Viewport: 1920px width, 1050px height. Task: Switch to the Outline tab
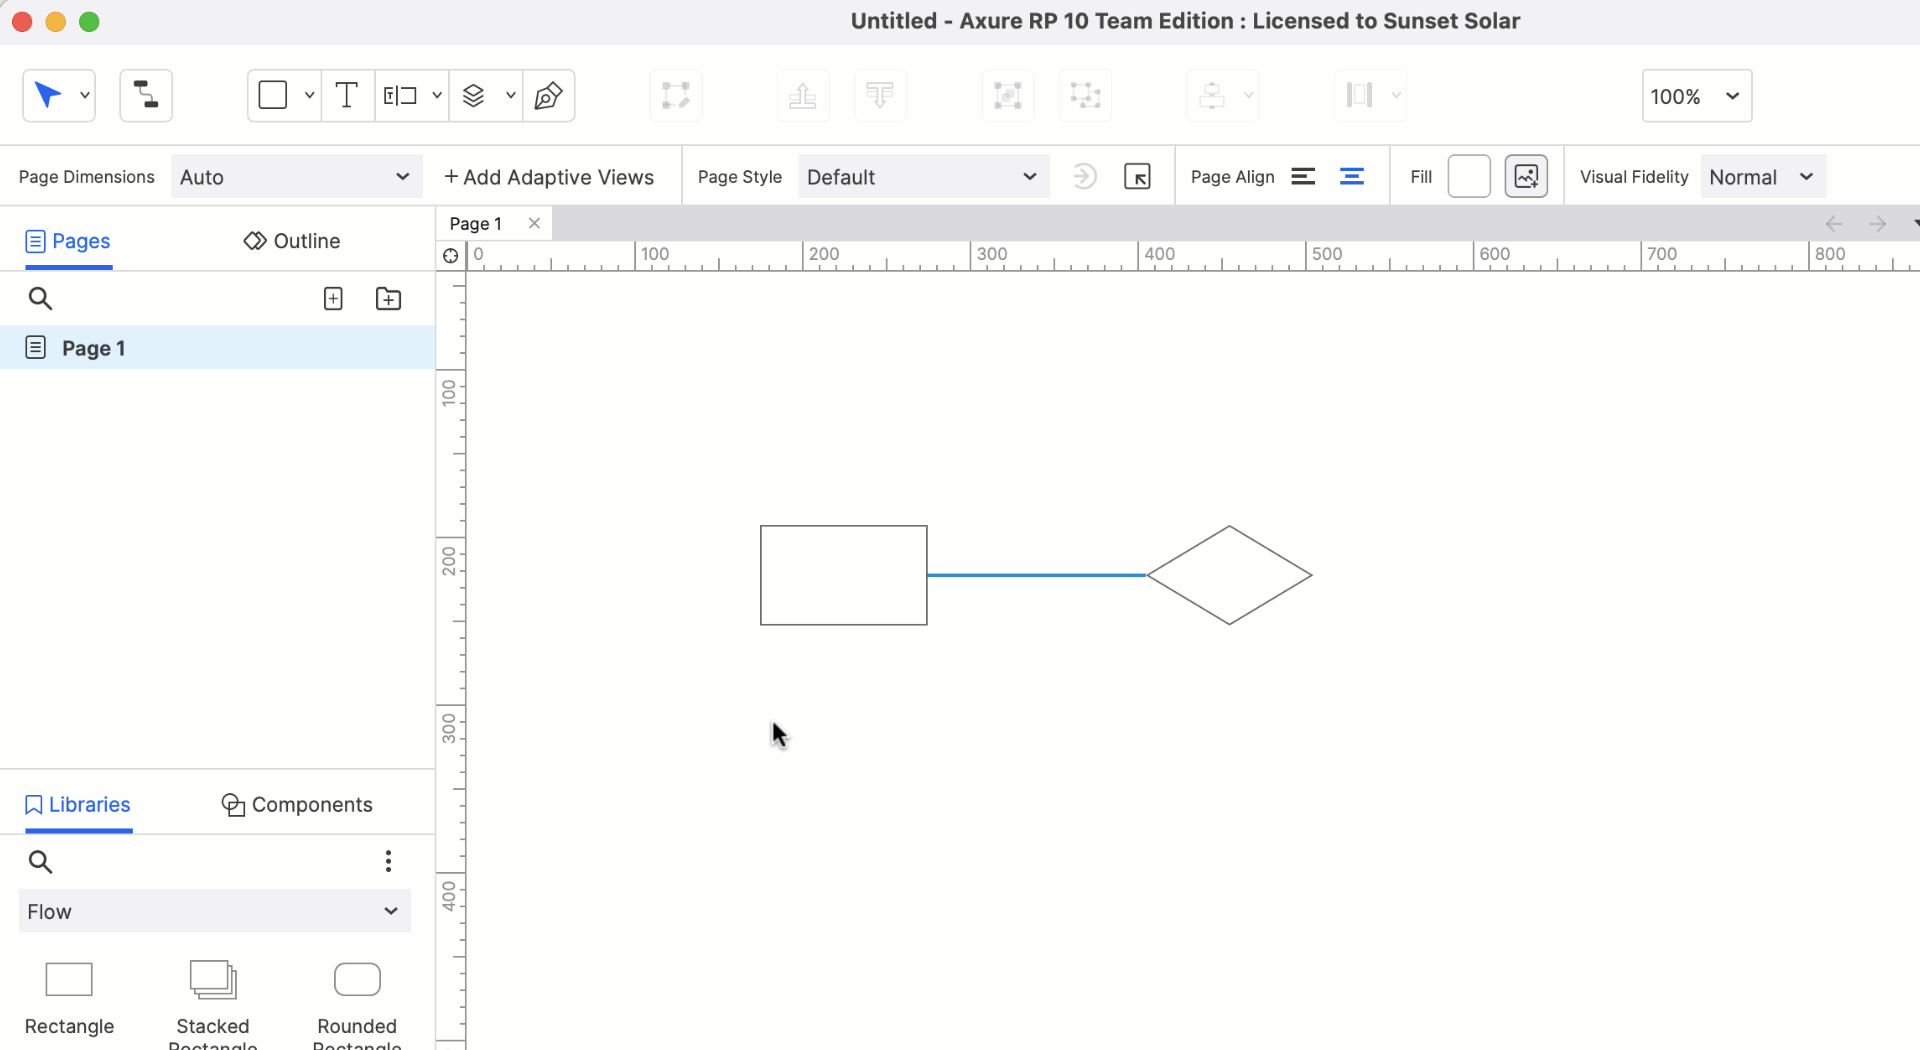click(x=292, y=241)
